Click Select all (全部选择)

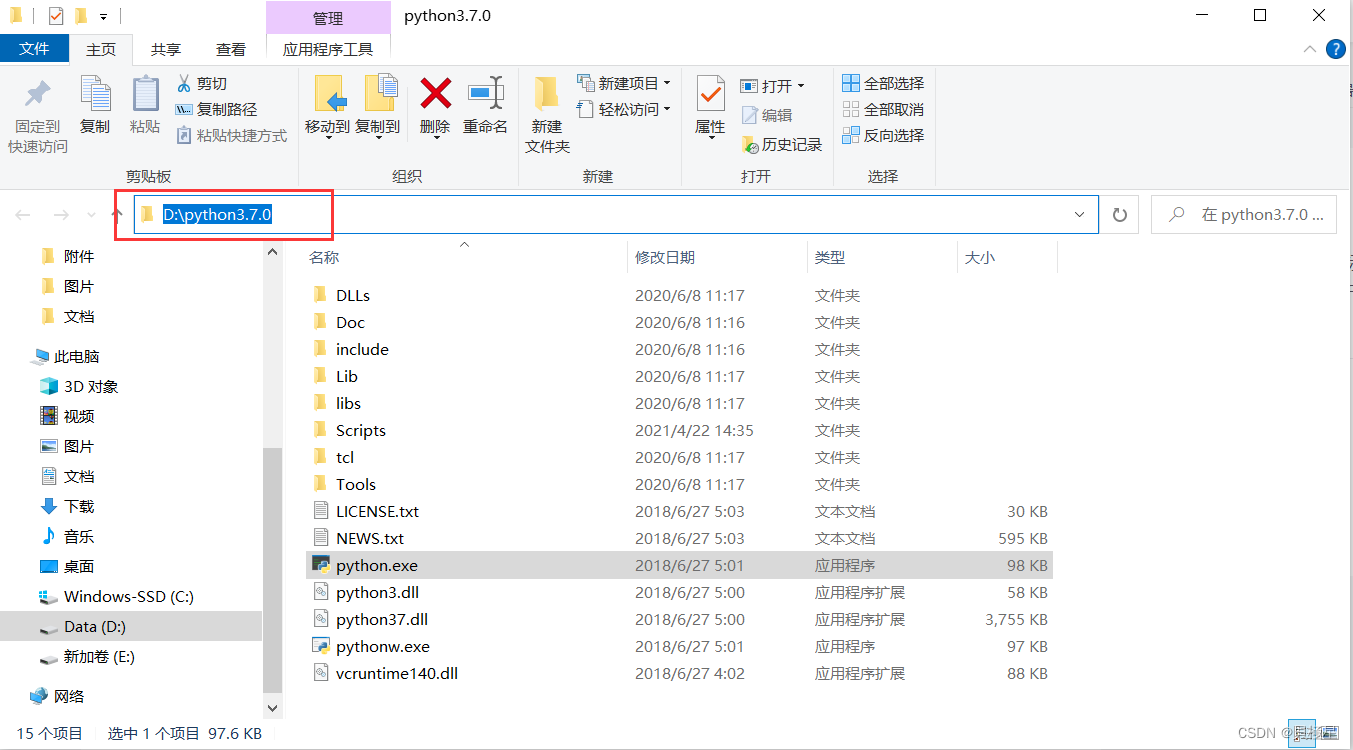tap(883, 83)
